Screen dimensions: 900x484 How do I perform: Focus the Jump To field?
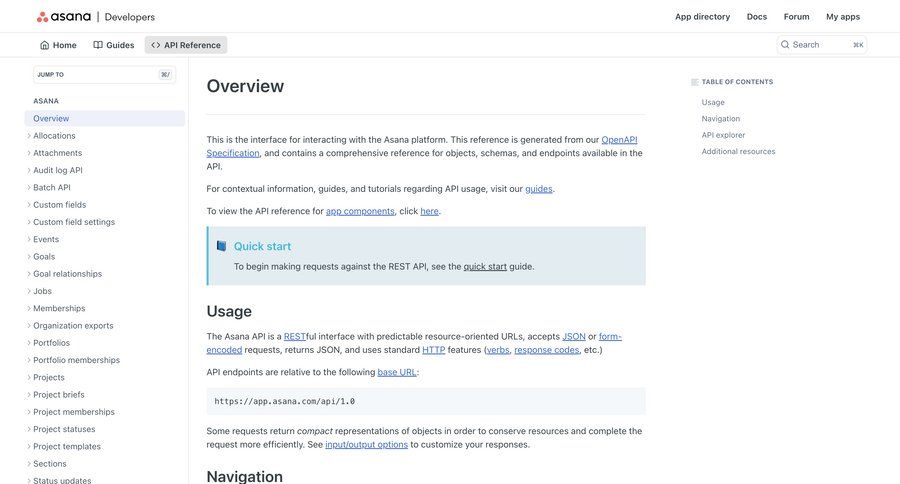click(104, 75)
